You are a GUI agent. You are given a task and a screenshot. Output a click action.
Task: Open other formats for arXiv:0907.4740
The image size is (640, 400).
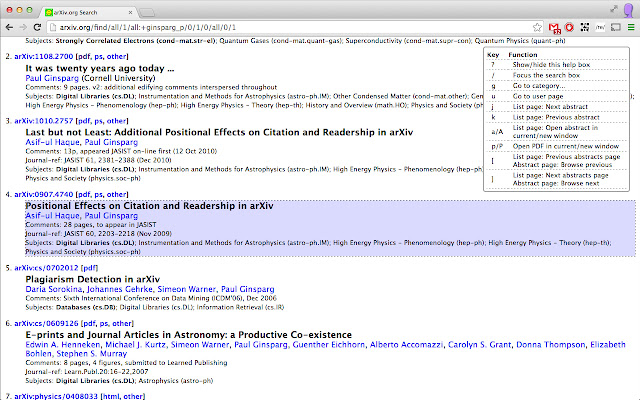[116, 194]
